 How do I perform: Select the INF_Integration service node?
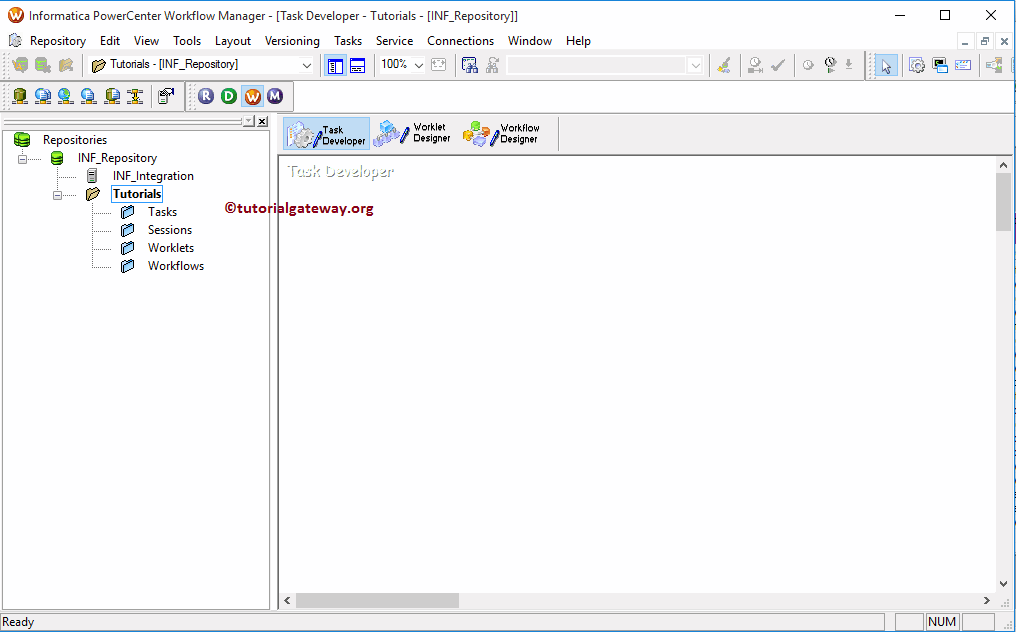pos(153,176)
